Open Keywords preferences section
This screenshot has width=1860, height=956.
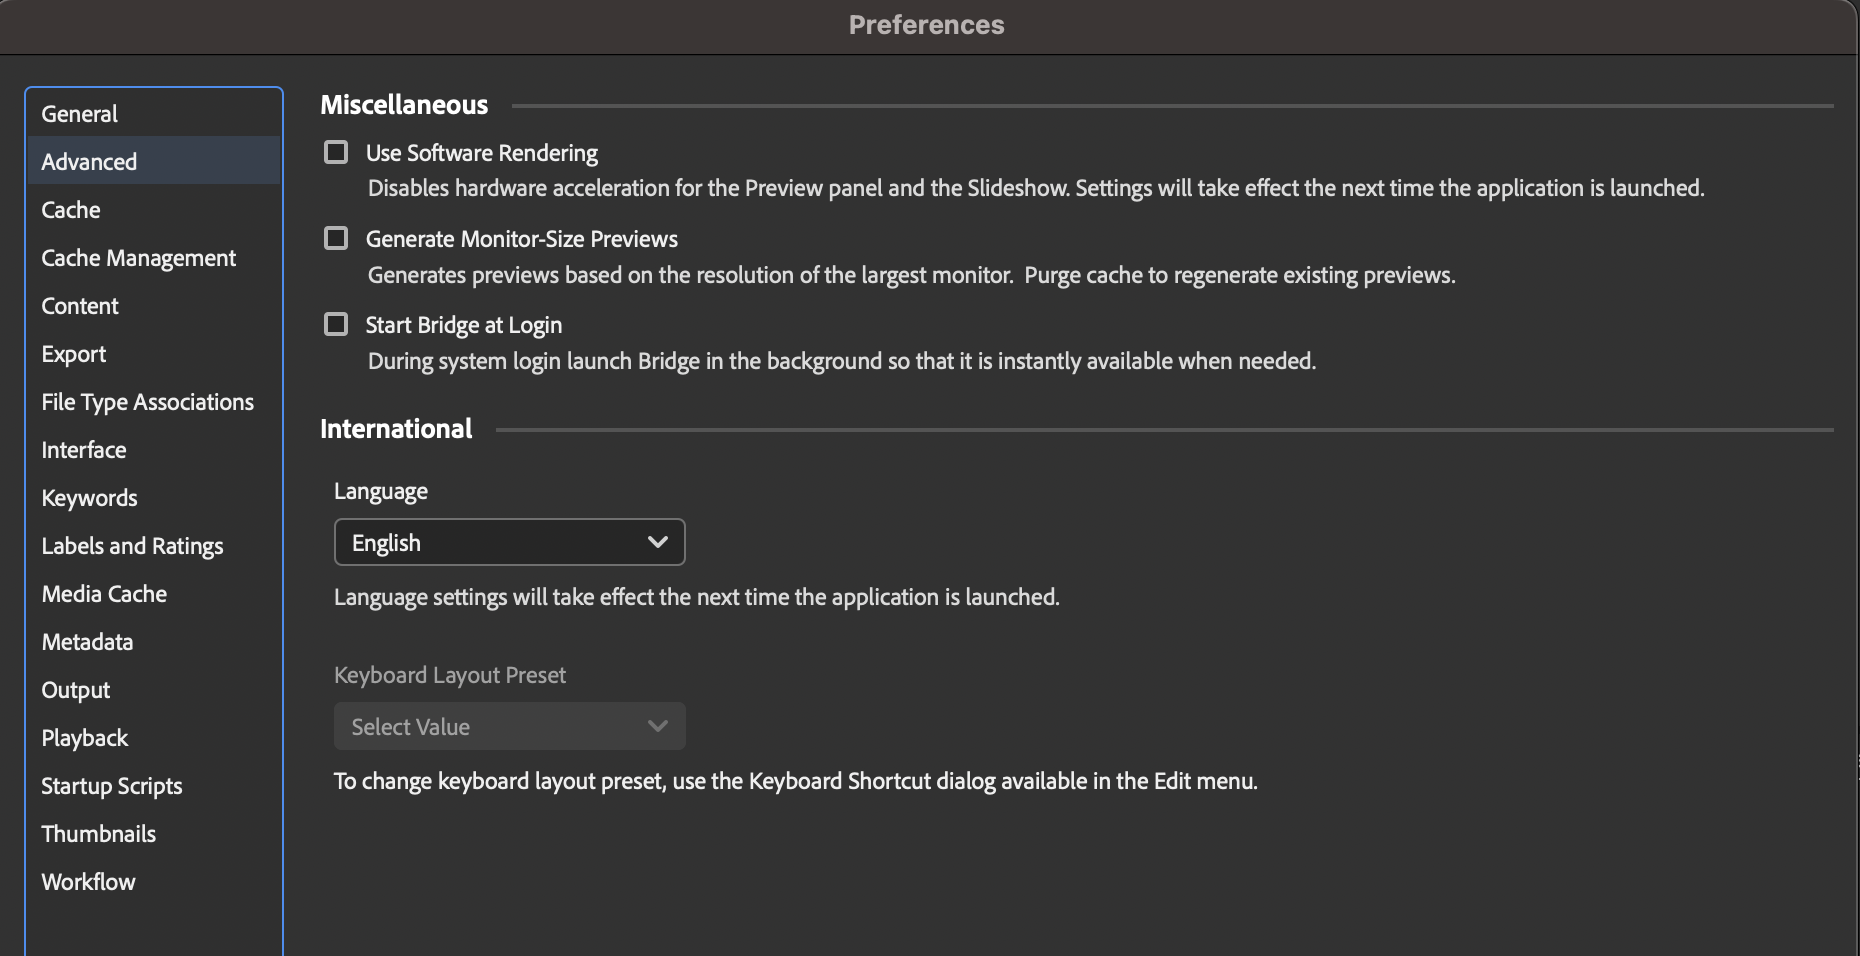(x=90, y=498)
